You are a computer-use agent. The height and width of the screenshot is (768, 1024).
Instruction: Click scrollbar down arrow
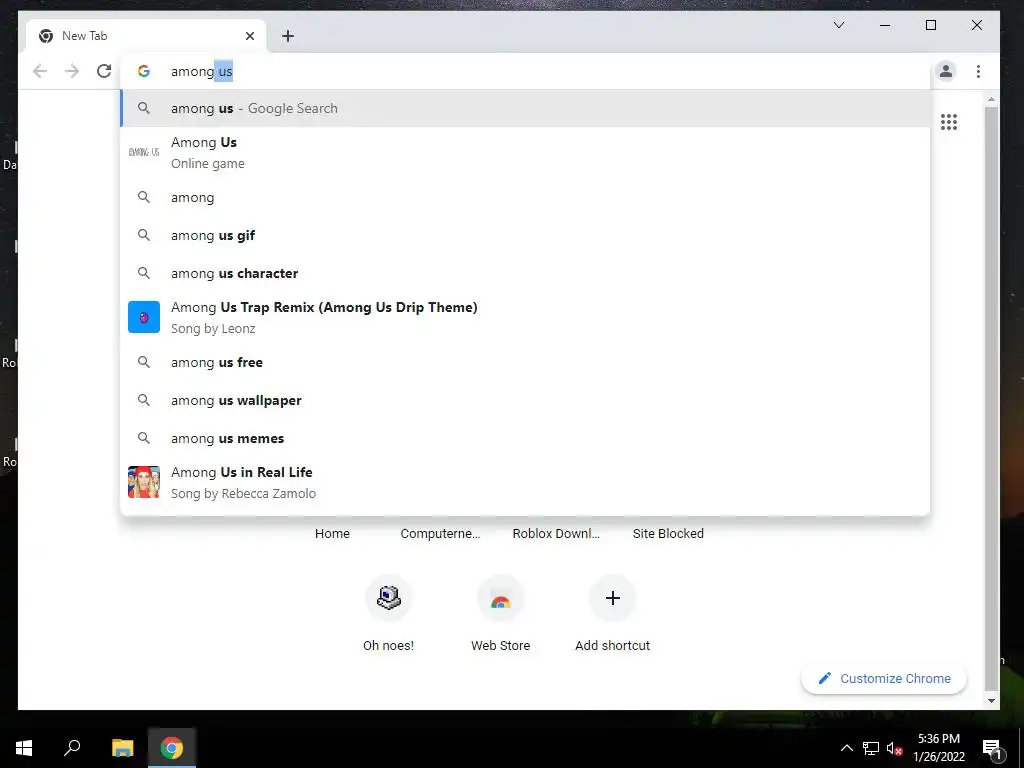tap(991, 701)
